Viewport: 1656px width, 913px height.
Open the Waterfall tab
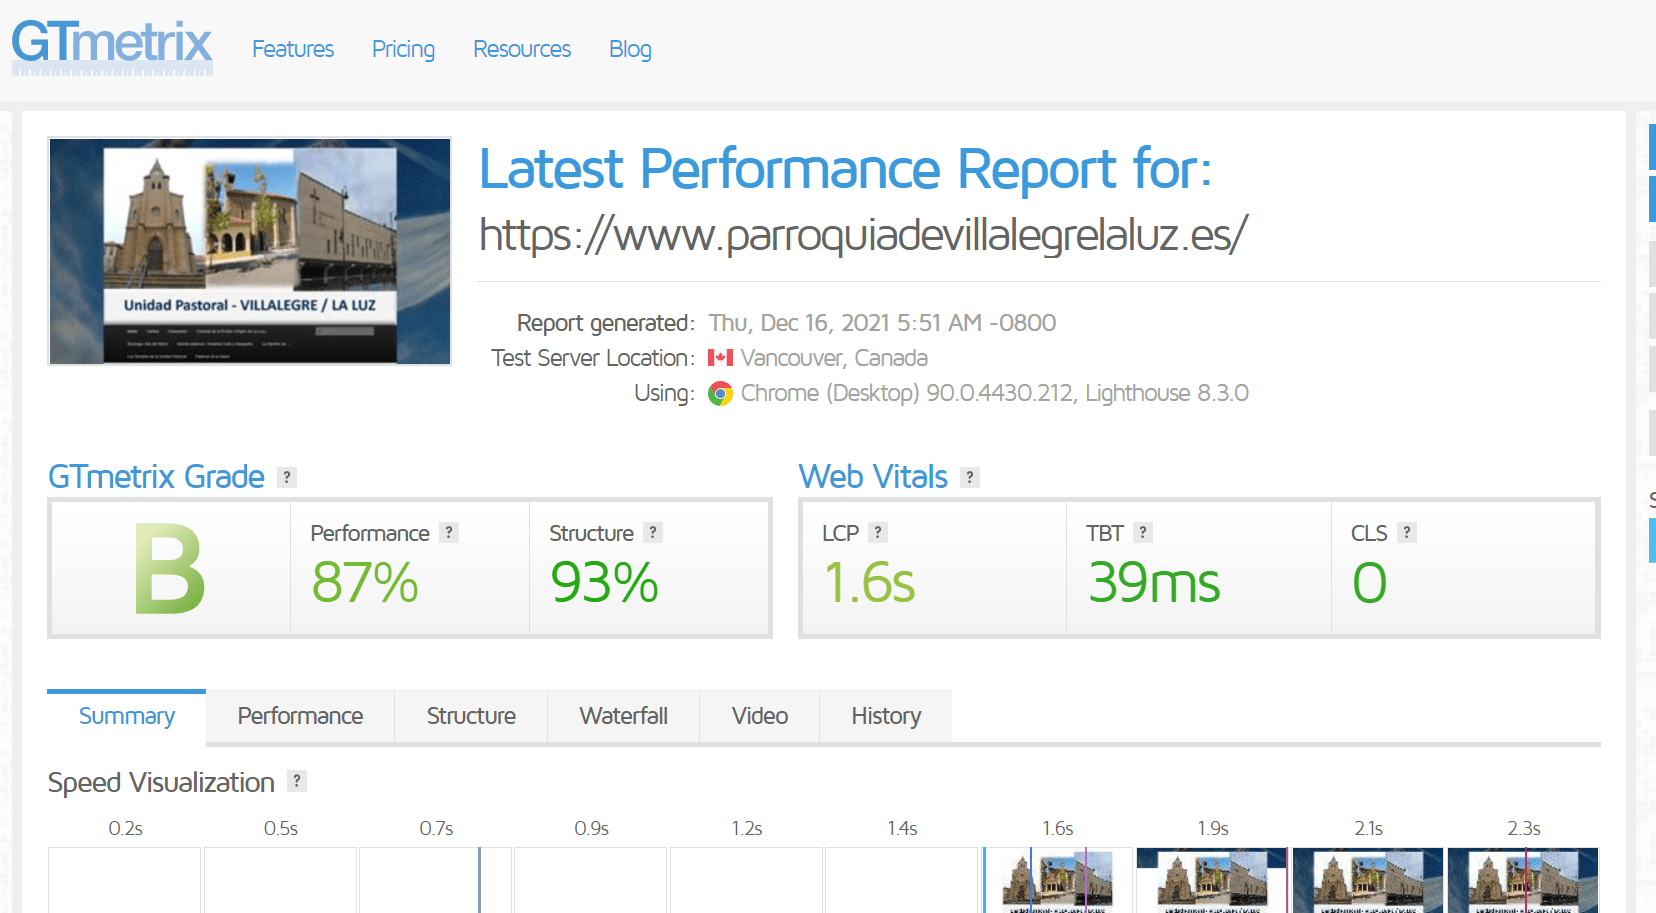(623, 716)
